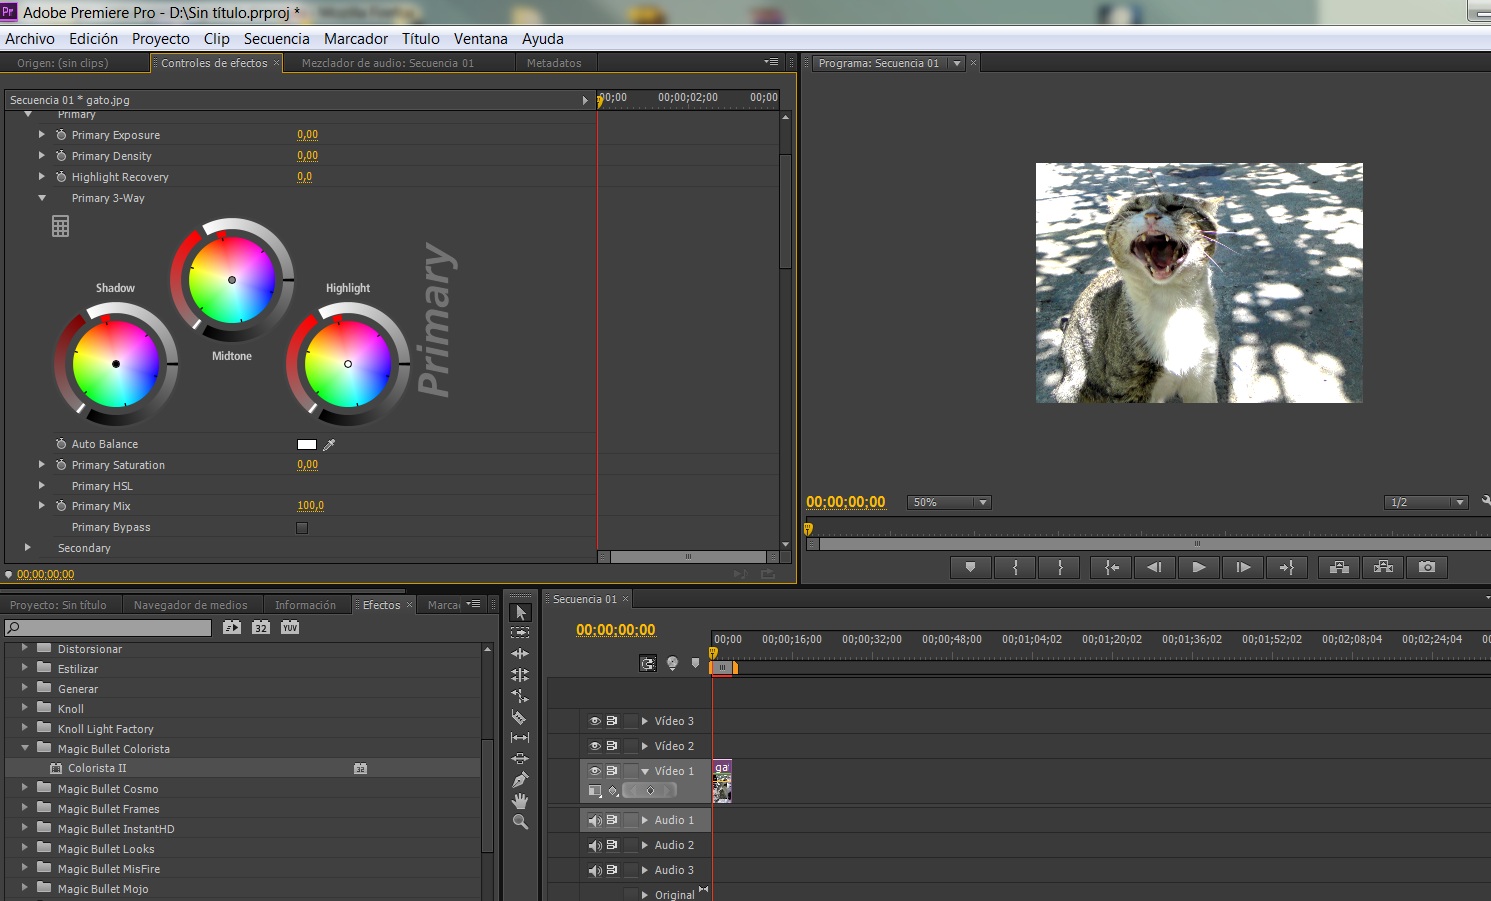
Task: Click Mark In button
Action: pos(1015,567)
